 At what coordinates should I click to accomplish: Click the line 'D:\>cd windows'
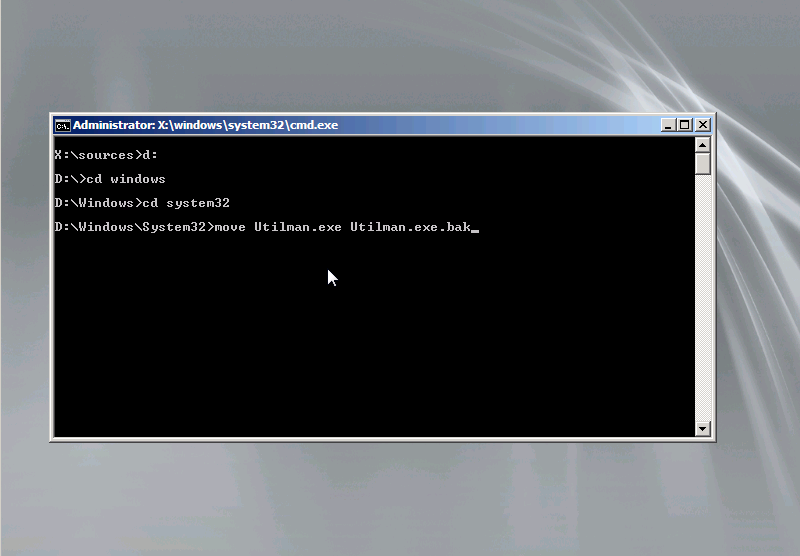click(110, 179)
